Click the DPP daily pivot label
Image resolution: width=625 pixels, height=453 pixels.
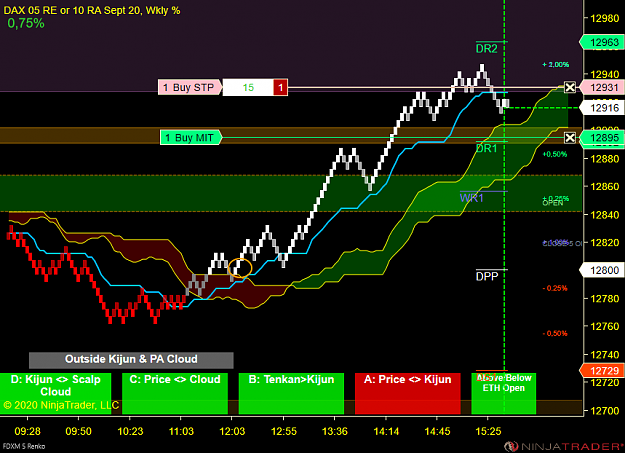[x=487, y=276]
